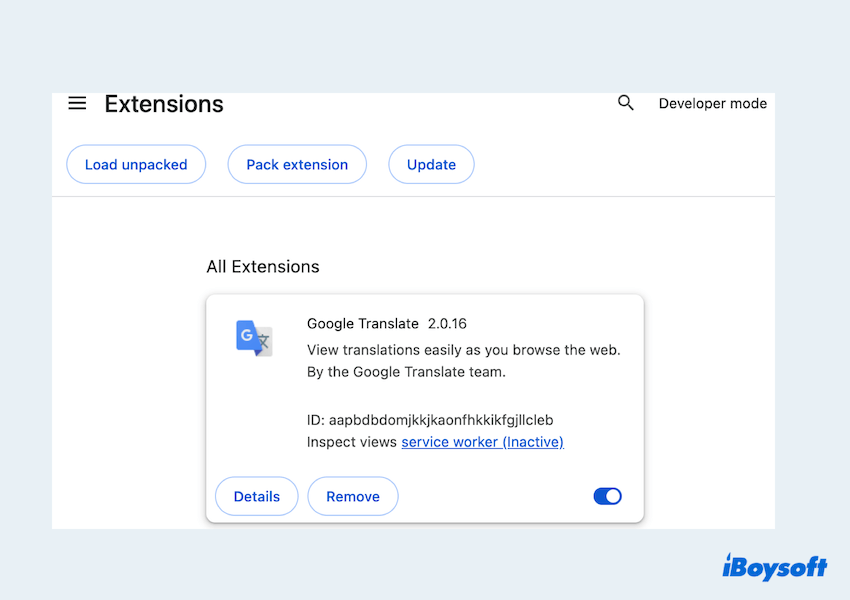Image resolution: width=850 pixels, height=600 pixels.
Task: Click the search extensions magnifier icon
Action: click(626, 103)
